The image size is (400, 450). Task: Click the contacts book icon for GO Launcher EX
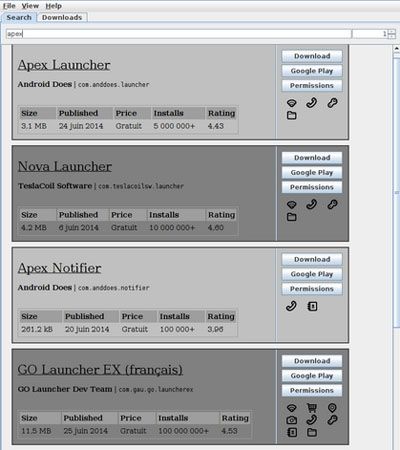tap(292, 433)
